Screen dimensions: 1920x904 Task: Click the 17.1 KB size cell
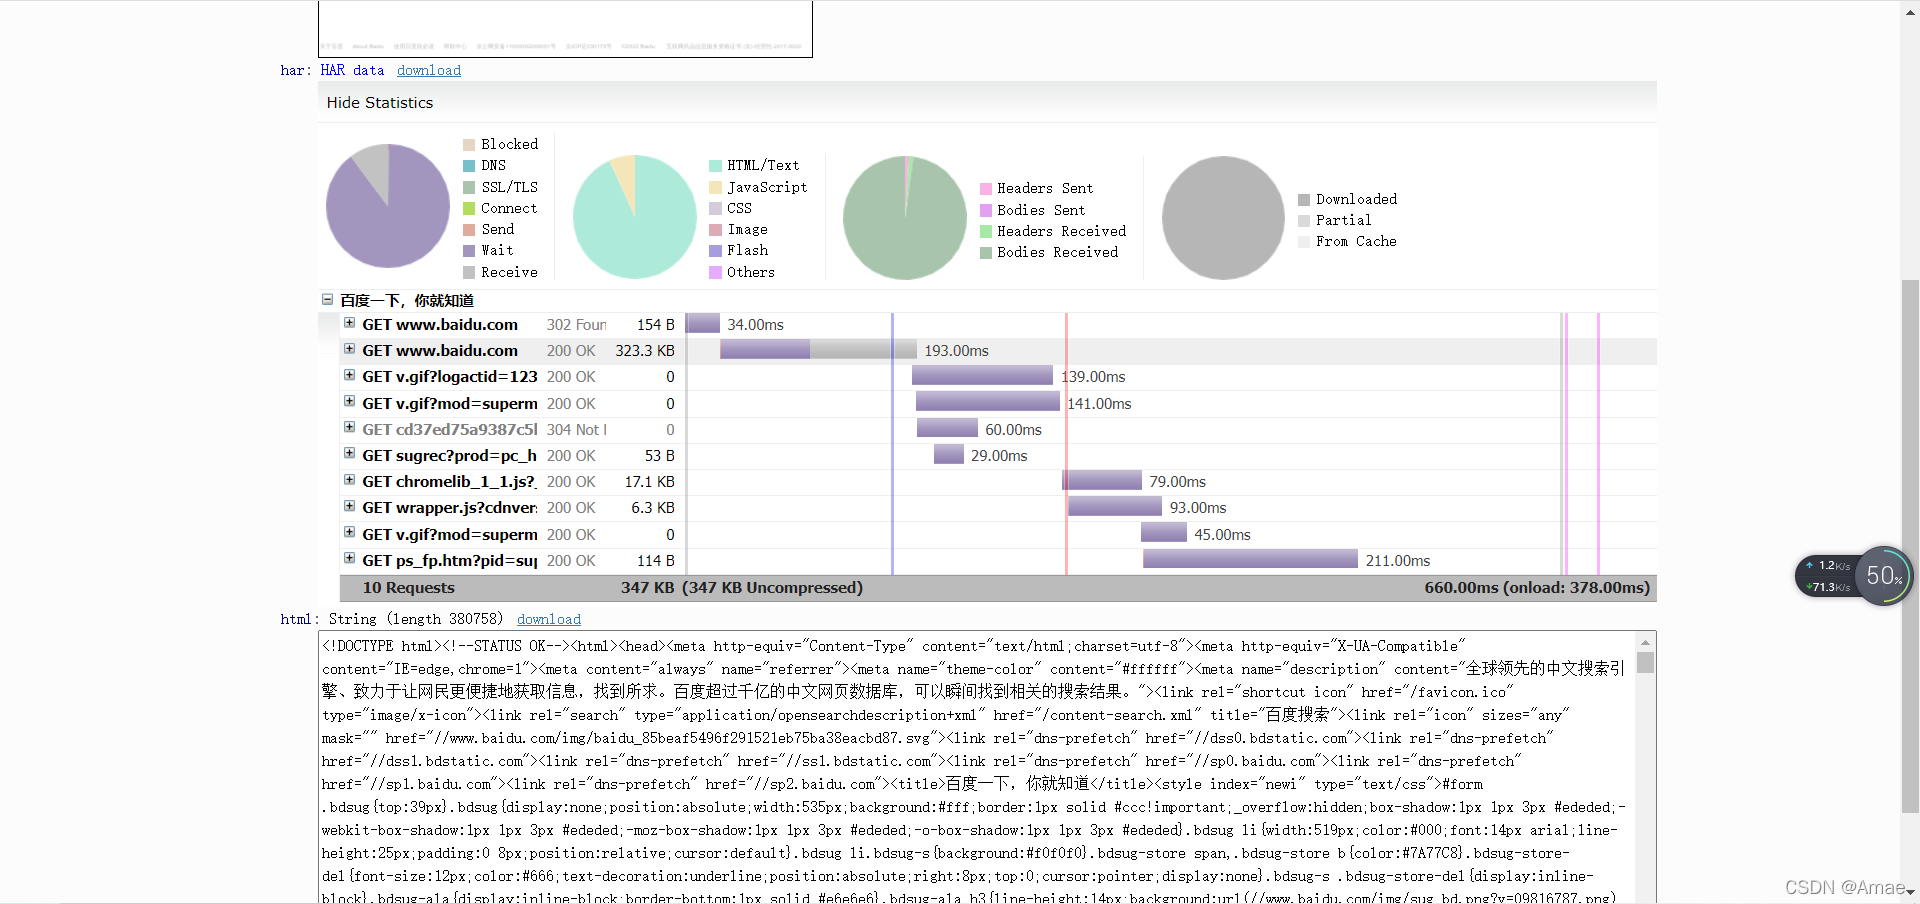(650, 481)
